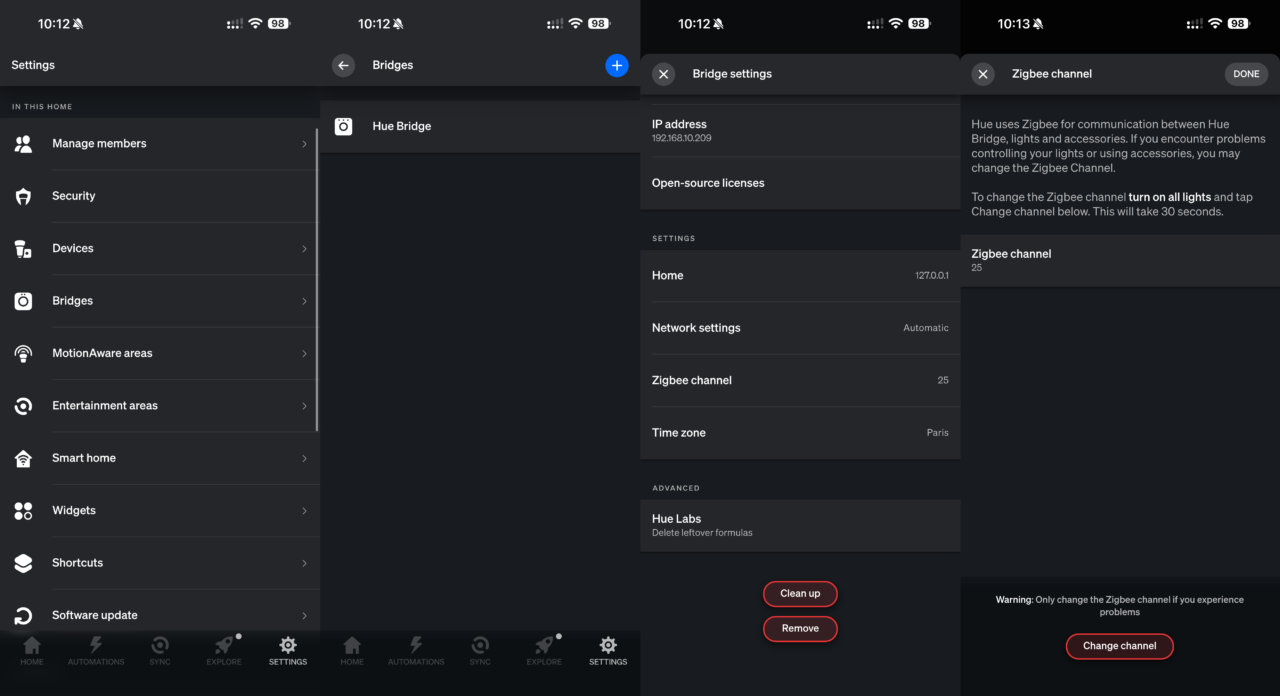
Task: Open Open-source licenses
Action: 800,183
